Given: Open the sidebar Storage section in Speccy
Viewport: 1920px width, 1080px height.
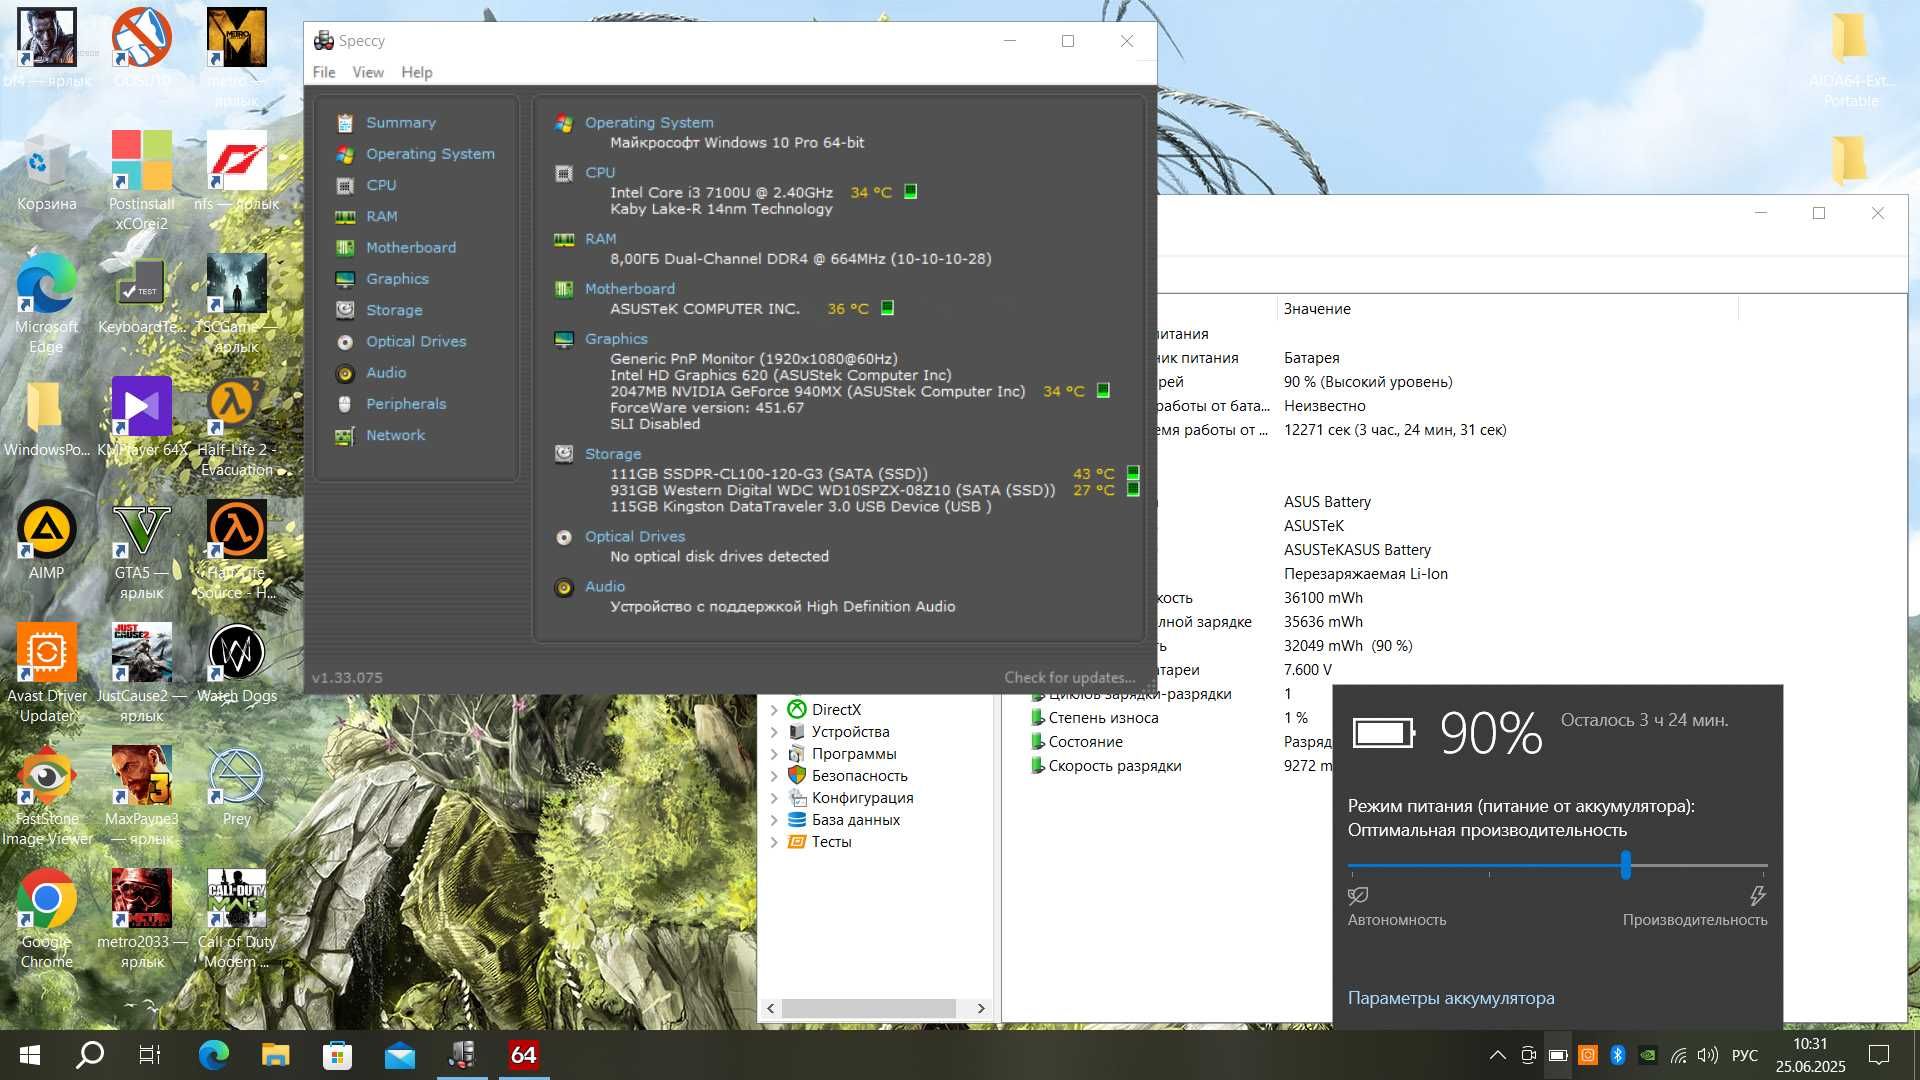Looking at the screenshot, I should pos(394,310).
